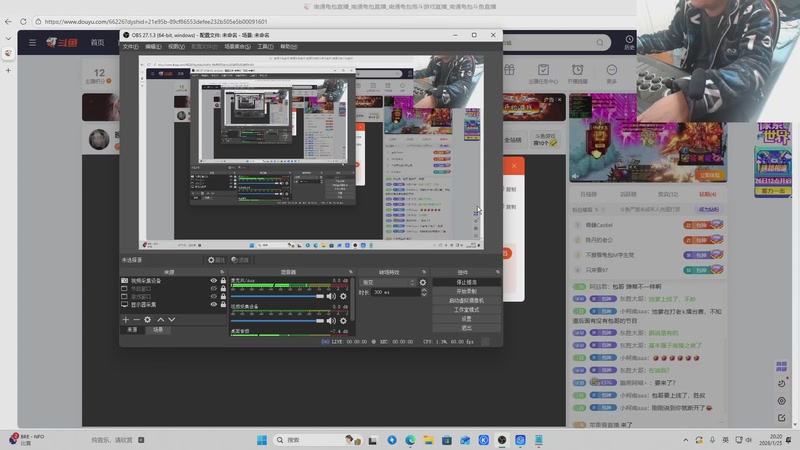
Task: Toggle visibility of the third source row
Action: tap(213, 296)
